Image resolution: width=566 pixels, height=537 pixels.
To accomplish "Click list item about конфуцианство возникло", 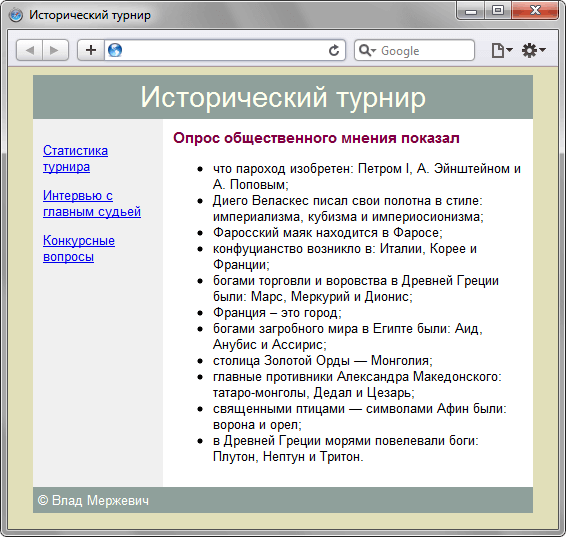I will 345,257.
